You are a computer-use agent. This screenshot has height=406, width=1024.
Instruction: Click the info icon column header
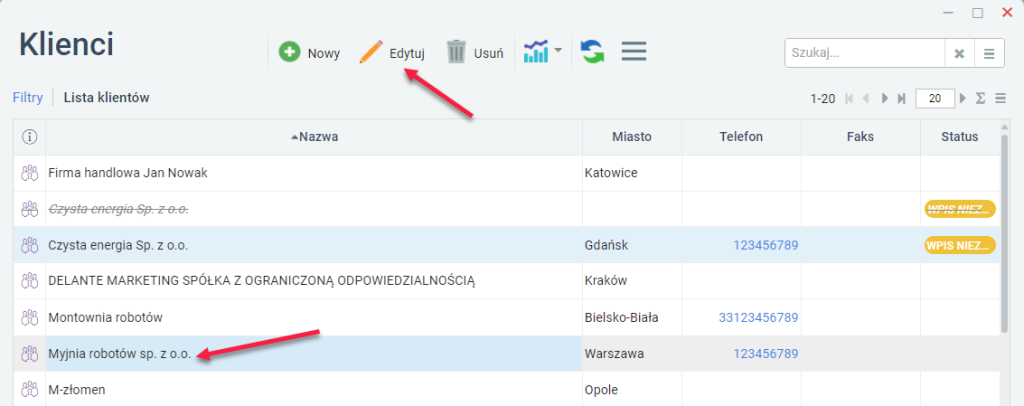pos(29,137)
